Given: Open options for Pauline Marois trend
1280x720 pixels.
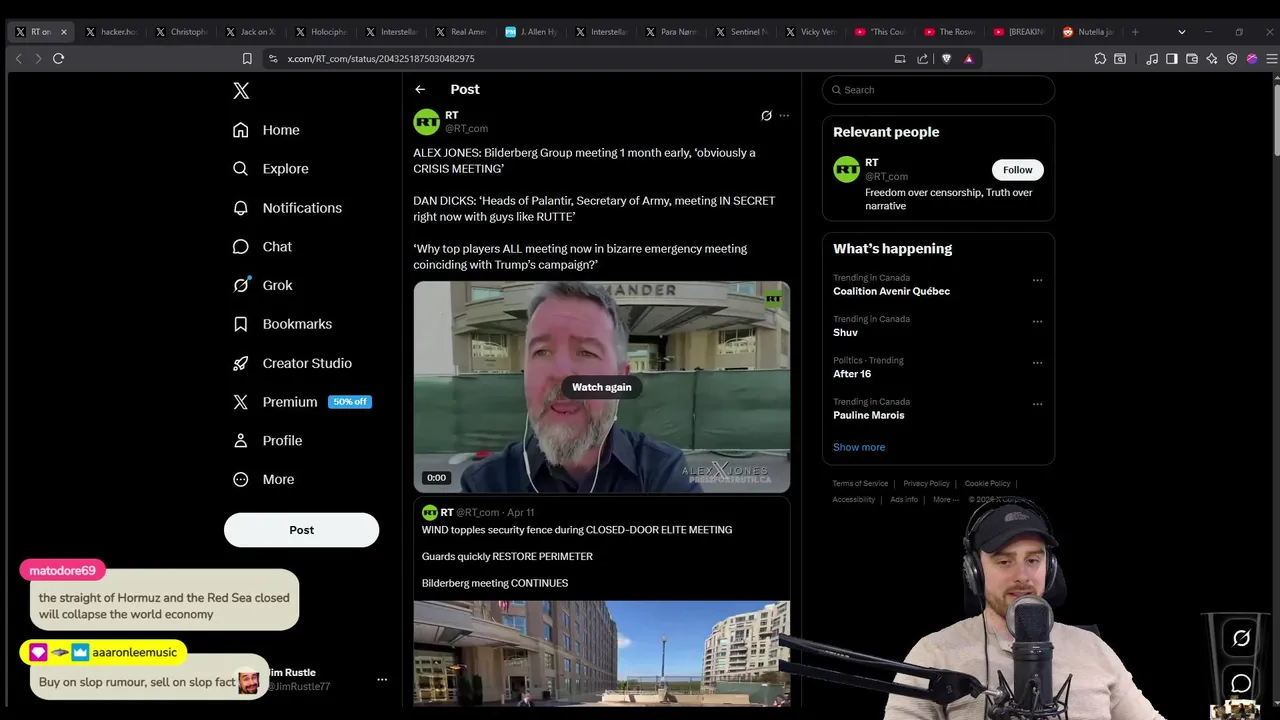Looking at the screenshot, I should click(1037, 404).
